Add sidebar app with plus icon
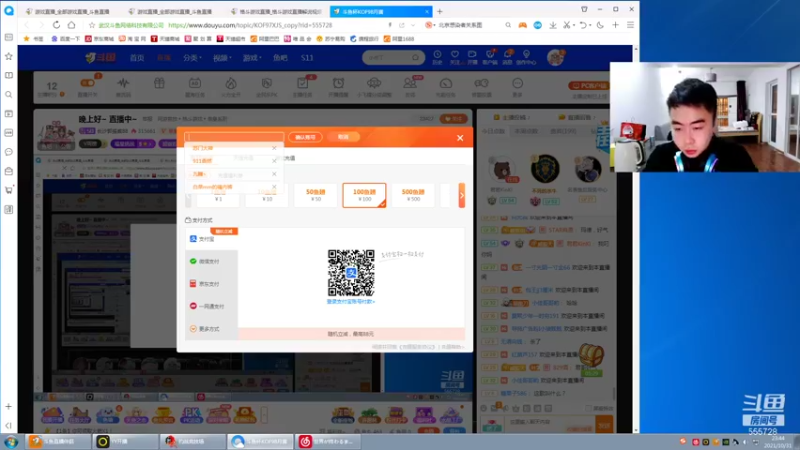The image size is (800, 450). tap(9, 407)
